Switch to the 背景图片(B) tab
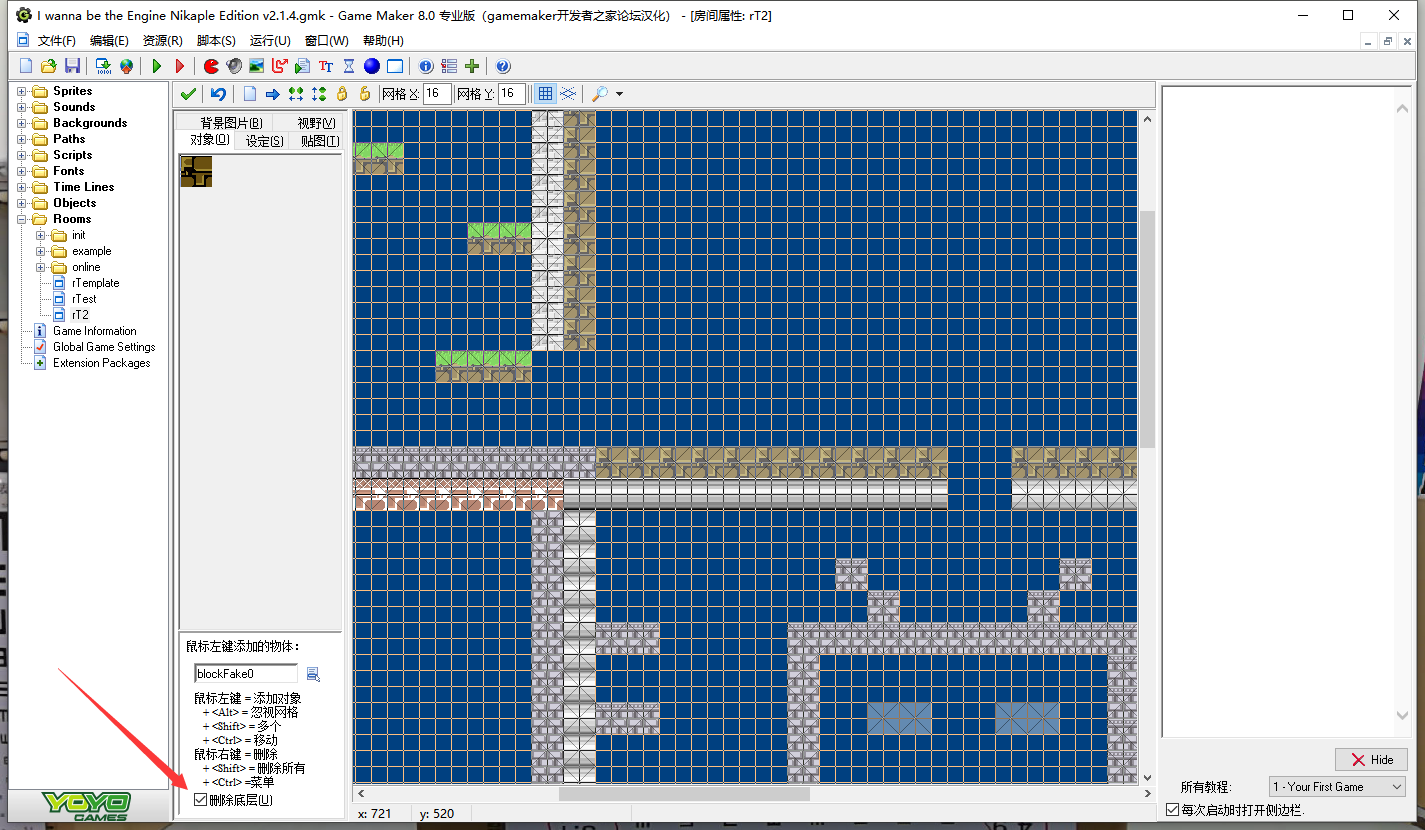The height and width of the screenshot is (830, 1425). [x=232, y=123]
